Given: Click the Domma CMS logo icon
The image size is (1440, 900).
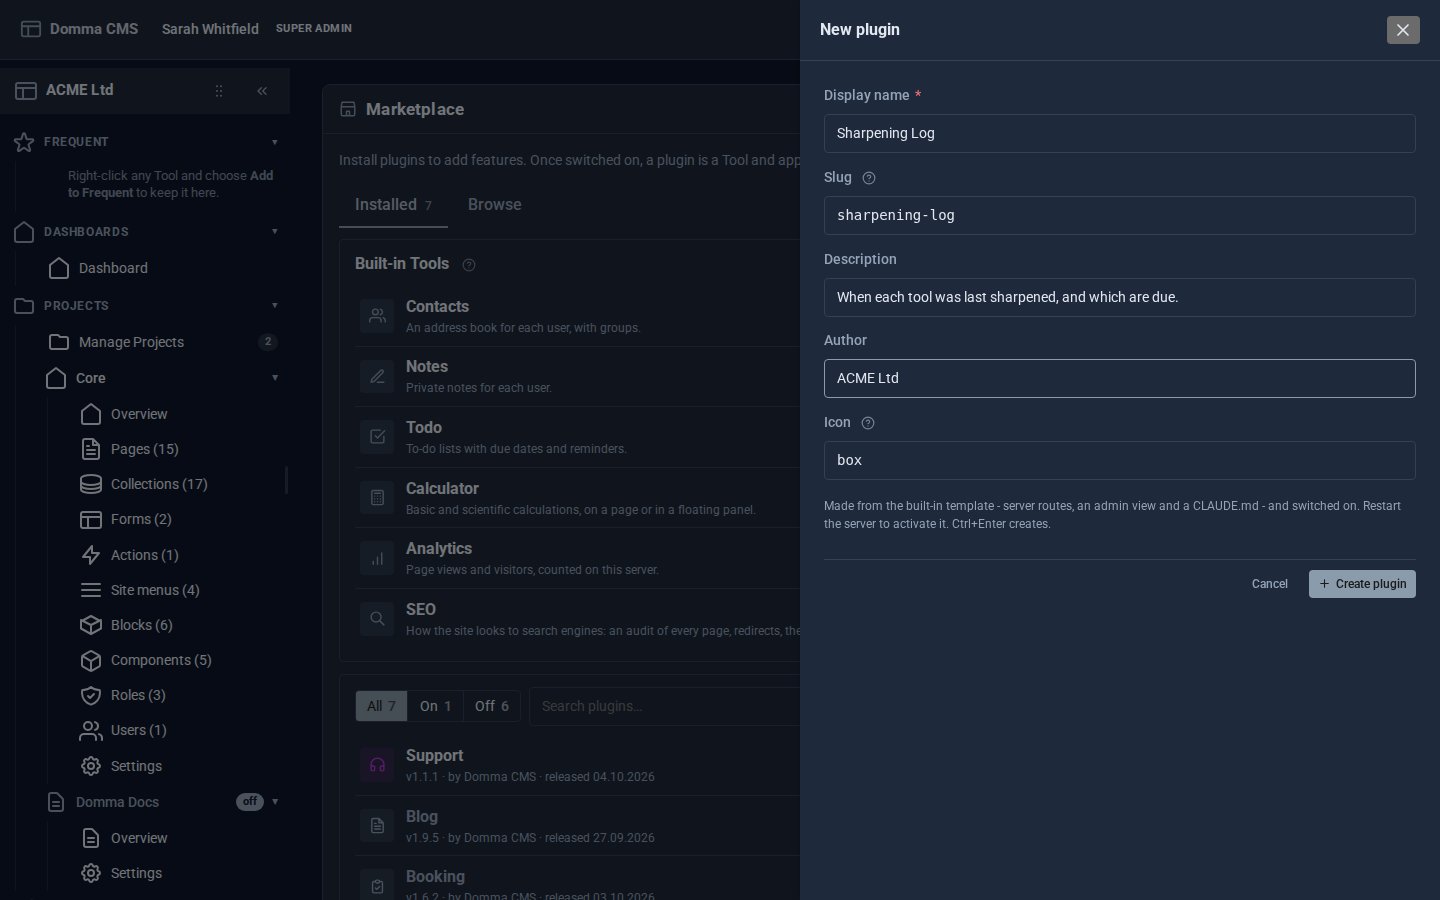Looking at the screenshot, I should (x=31, y=29).
